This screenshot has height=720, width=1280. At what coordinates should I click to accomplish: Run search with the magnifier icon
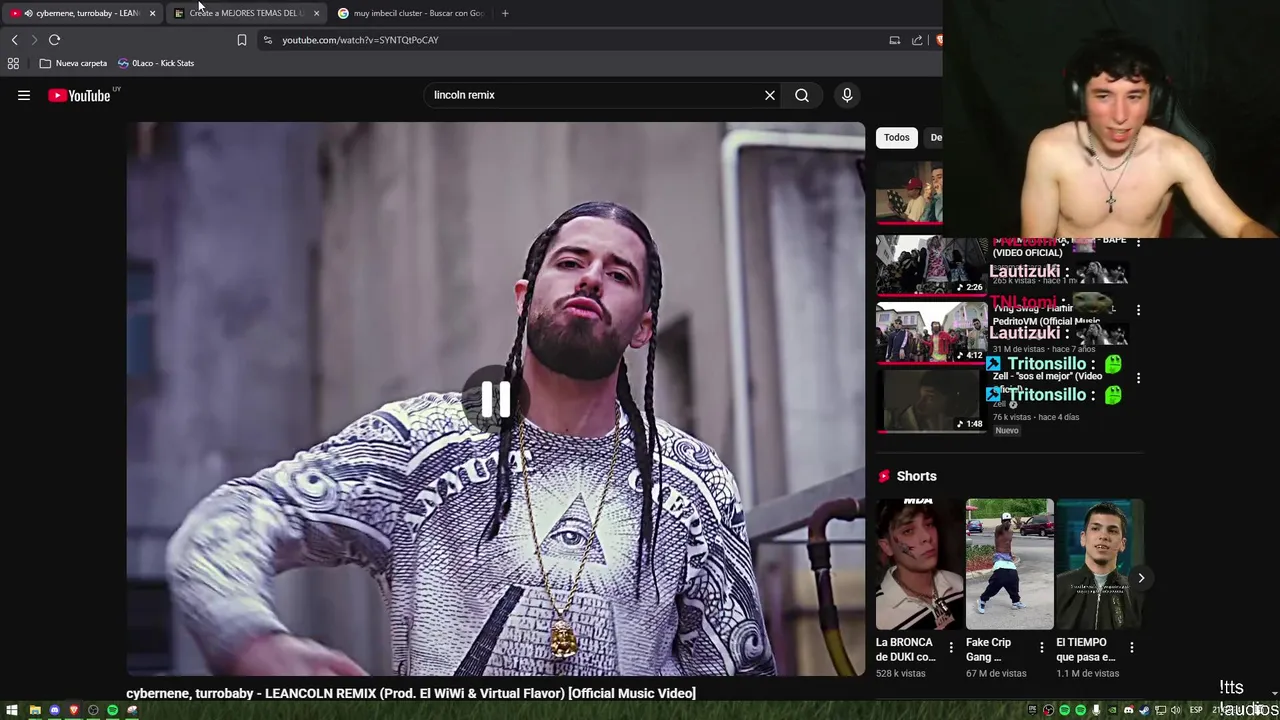pyautogui.click(x=802, y=95)
